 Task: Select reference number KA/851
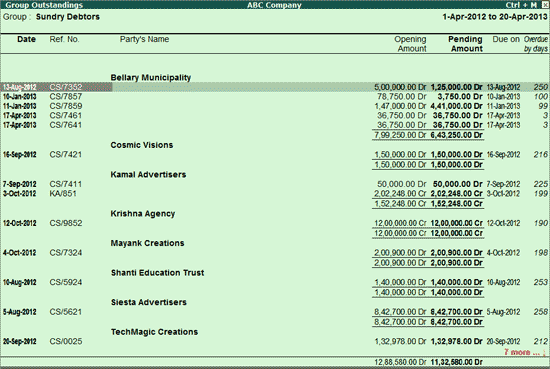[x=63, y=194]
